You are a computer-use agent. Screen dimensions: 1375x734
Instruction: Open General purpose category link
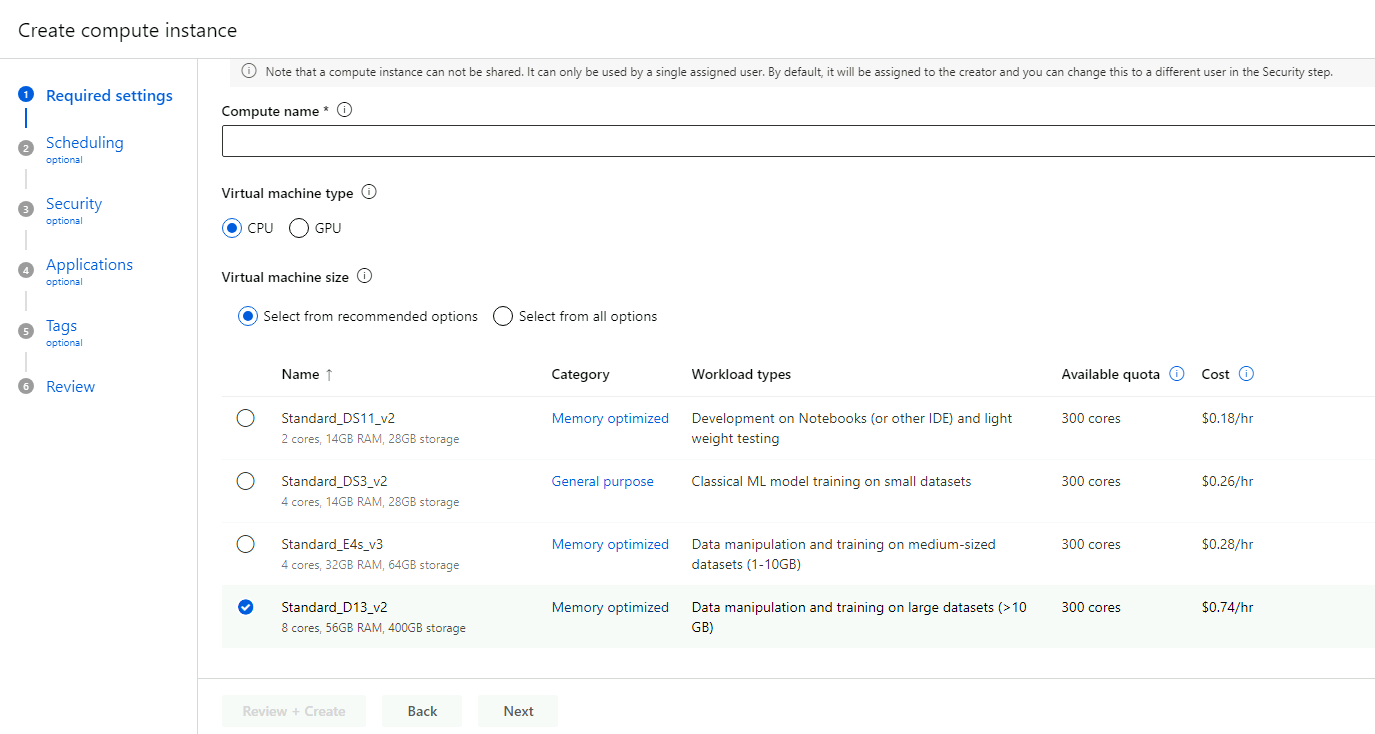(602, 482)
